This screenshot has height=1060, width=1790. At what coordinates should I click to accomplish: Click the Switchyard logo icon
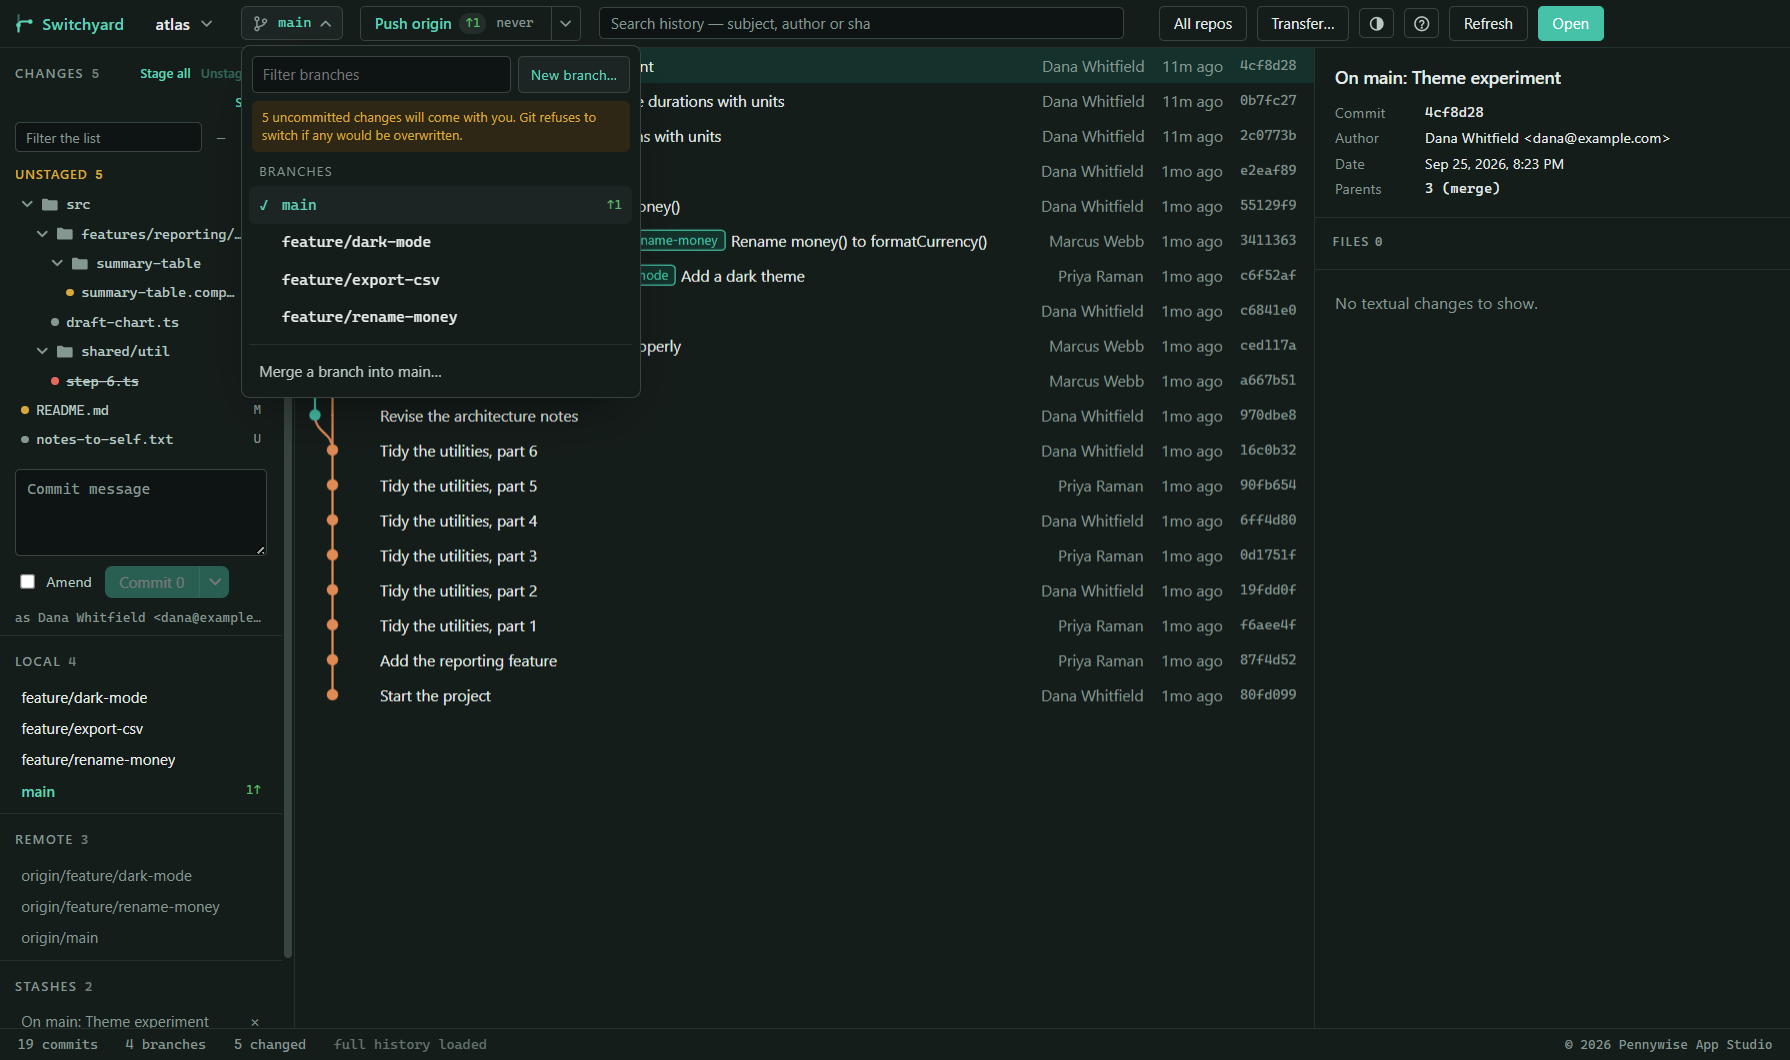pyautogui.click(x=25, y=24)
